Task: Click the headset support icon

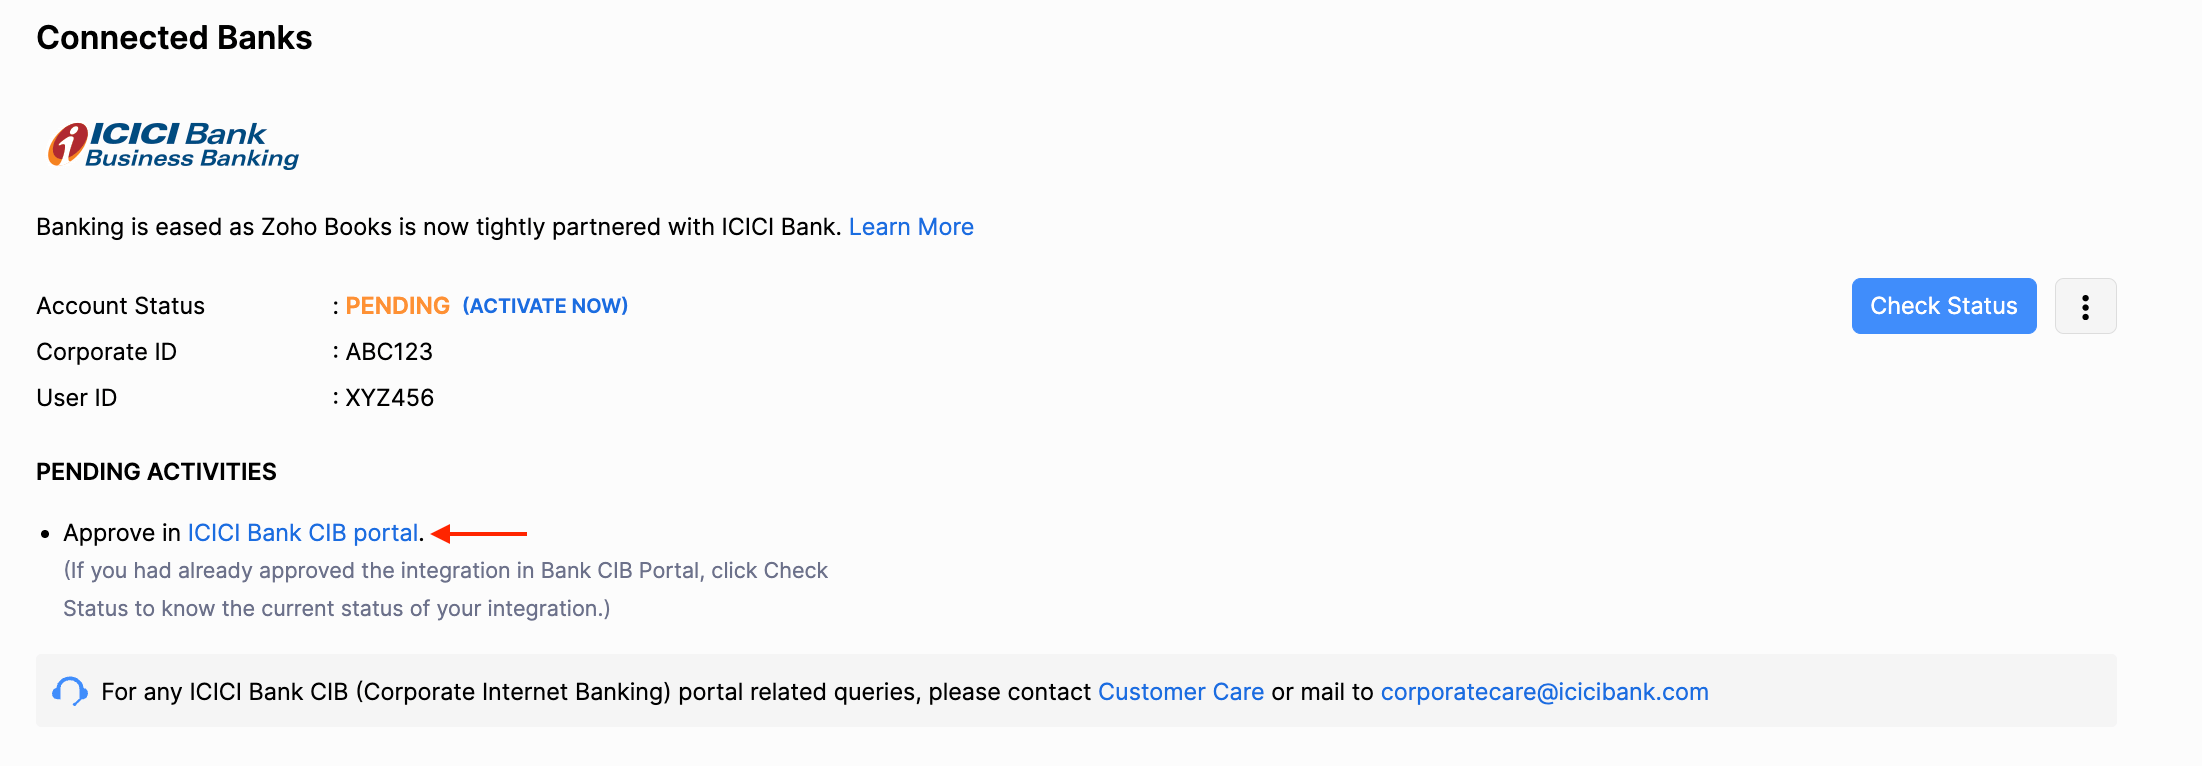Action: pos(70,691)
